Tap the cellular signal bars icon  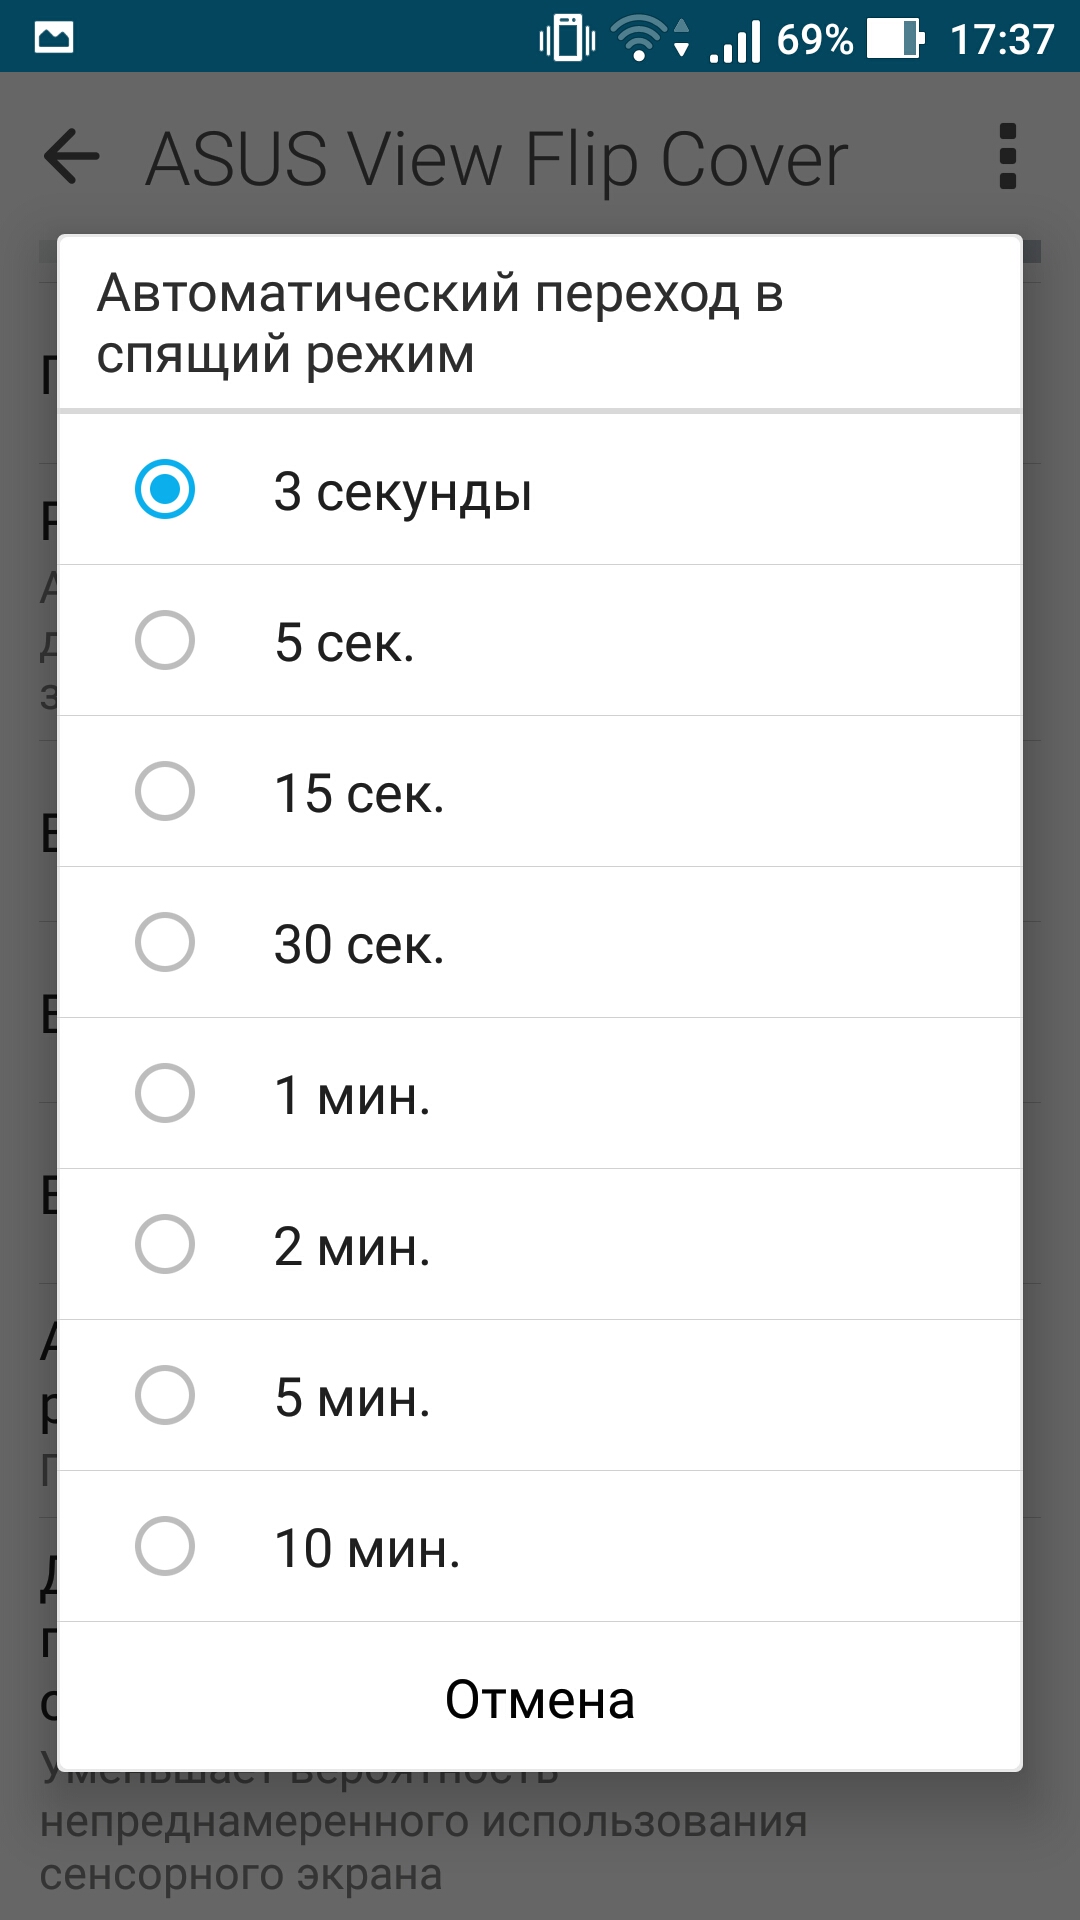(x=735, y=41)
